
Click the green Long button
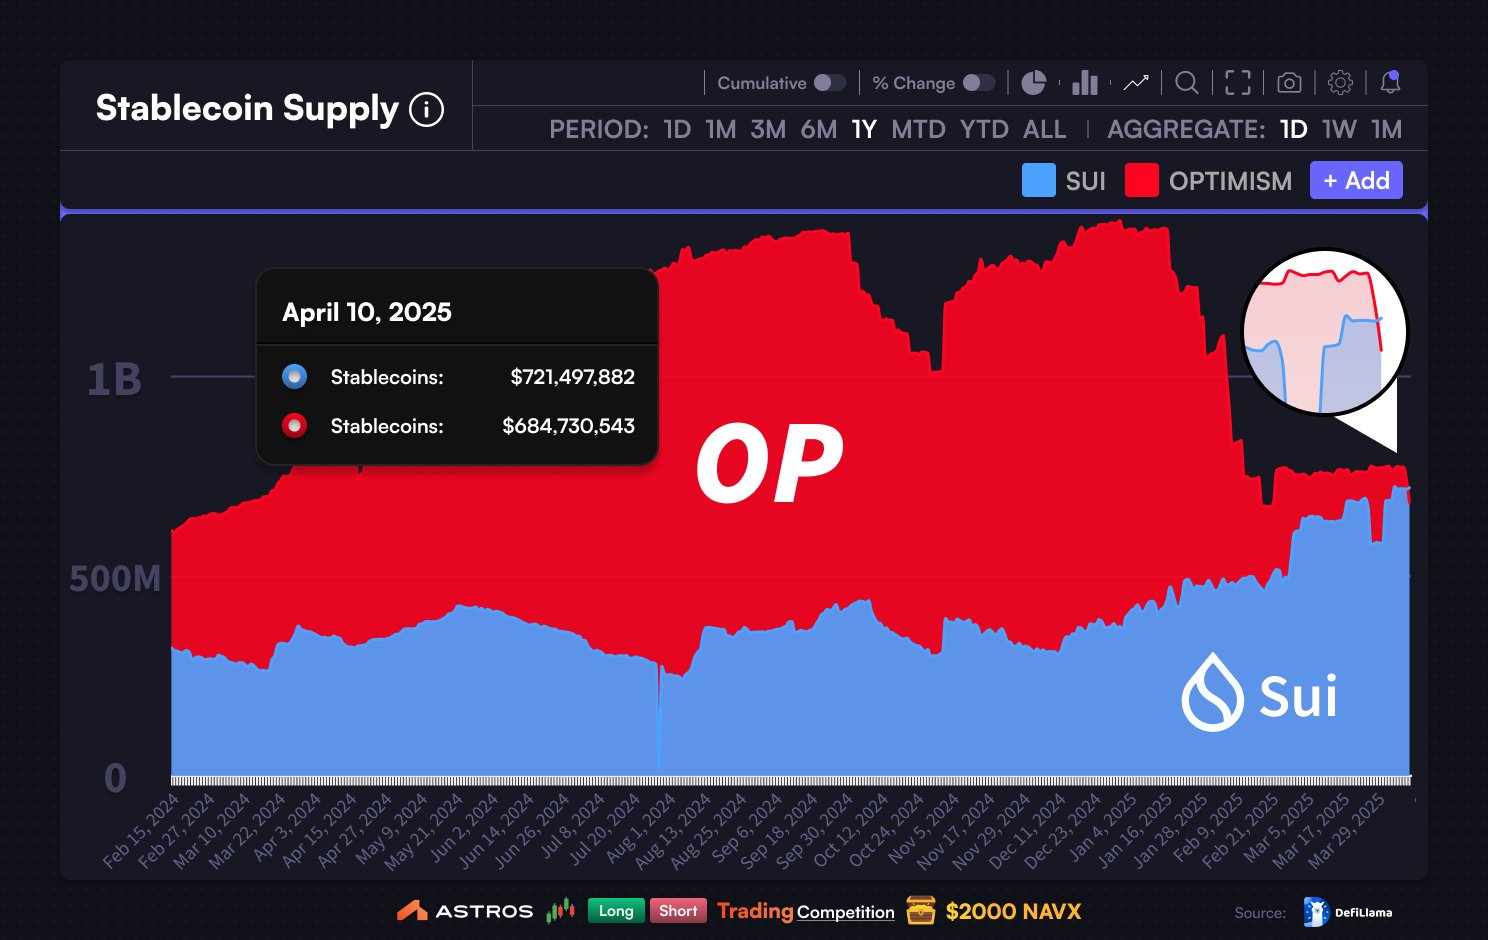click(x=616, y=911)
